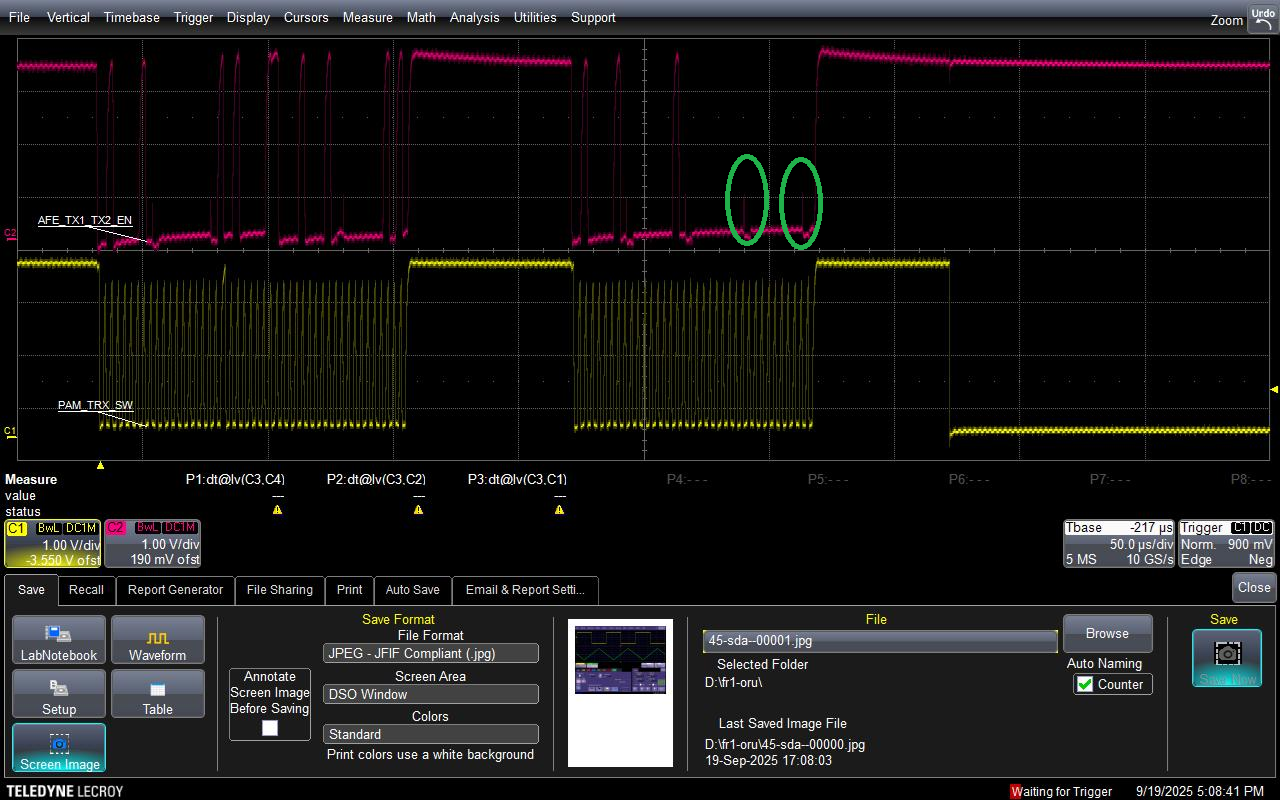
Task: Select the Table save icon
Action: tap(157, 694)
